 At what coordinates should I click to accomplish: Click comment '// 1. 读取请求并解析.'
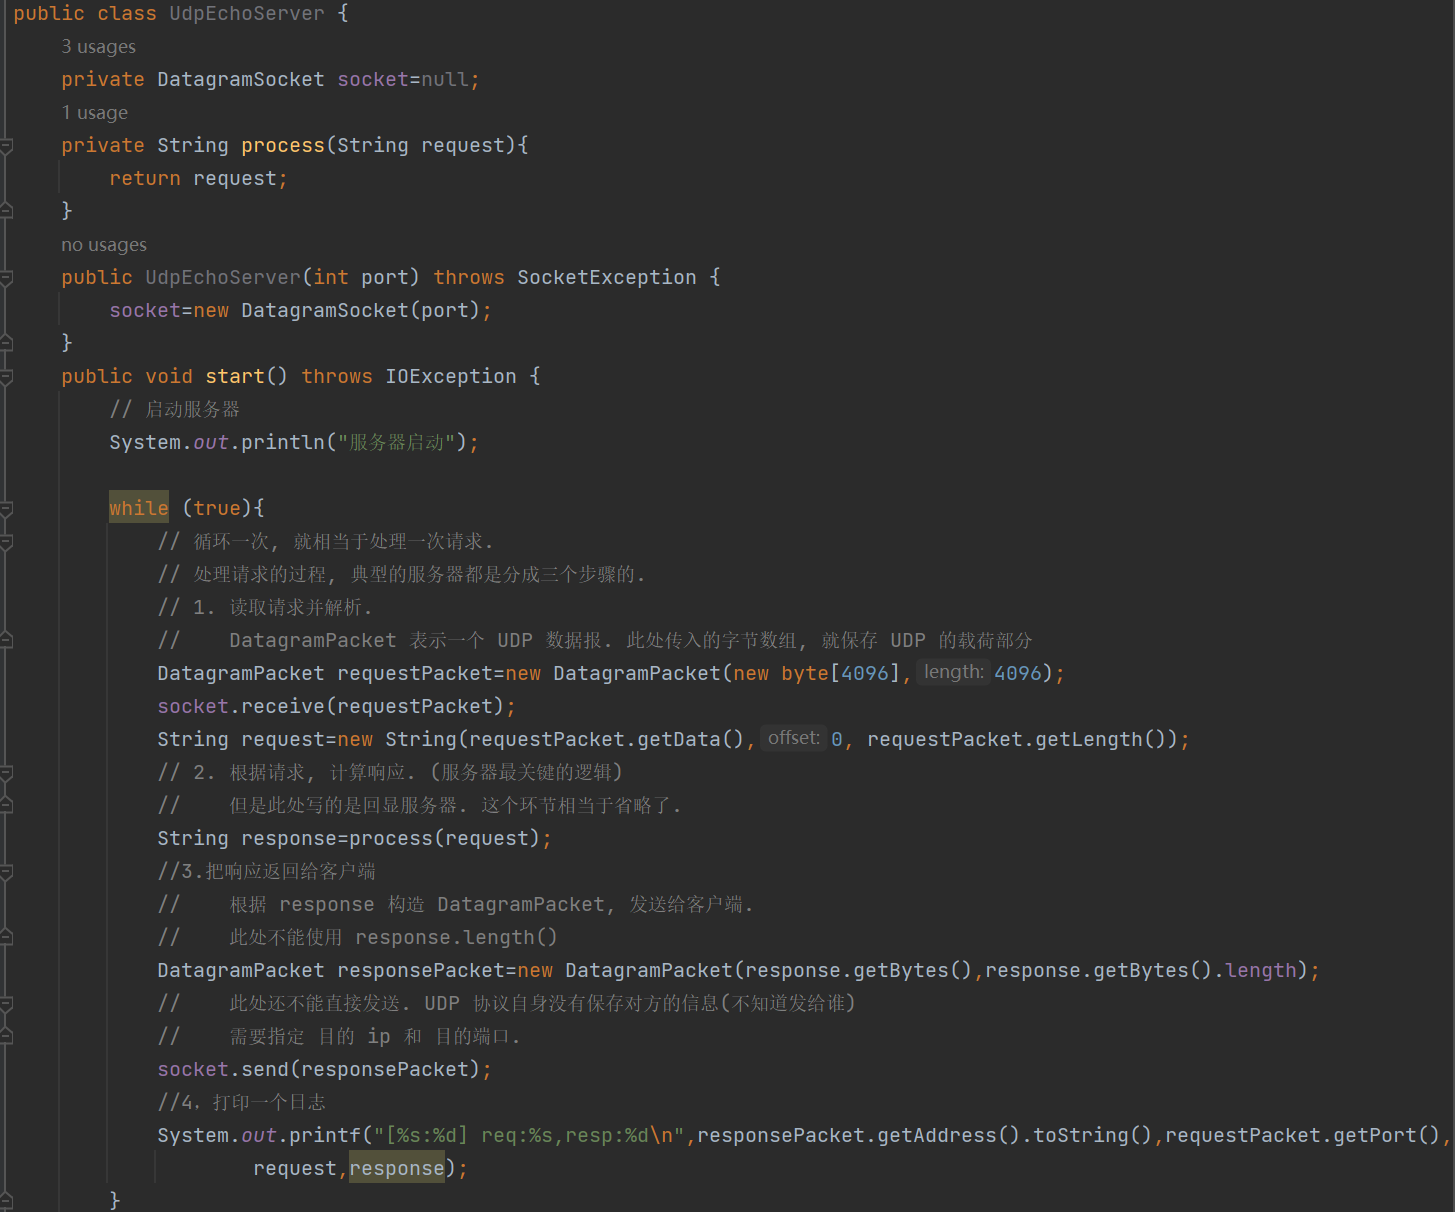265,608
